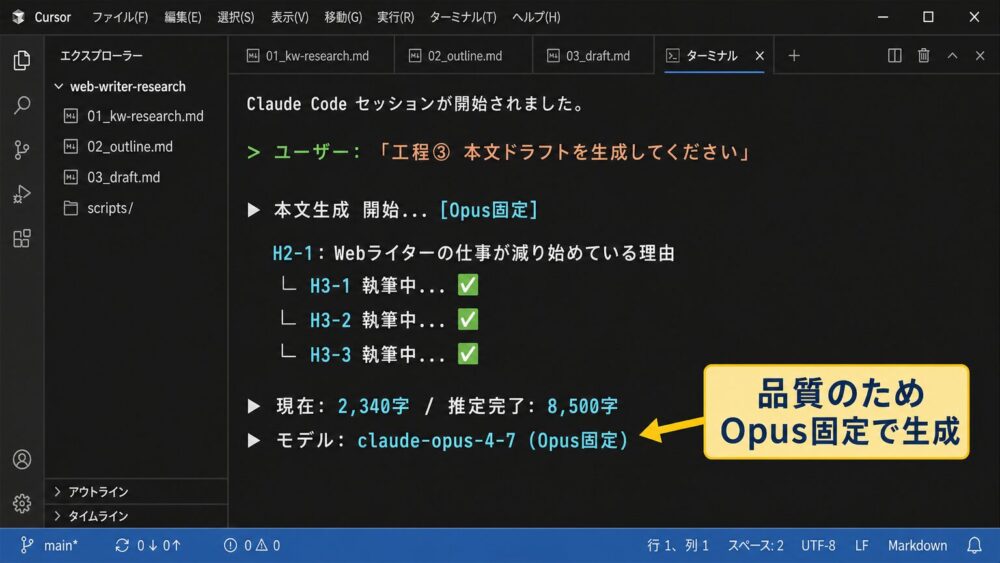This screenshot has height=563, width=1000.
Task: Close the panel with X icon
Action: (980, 55)
